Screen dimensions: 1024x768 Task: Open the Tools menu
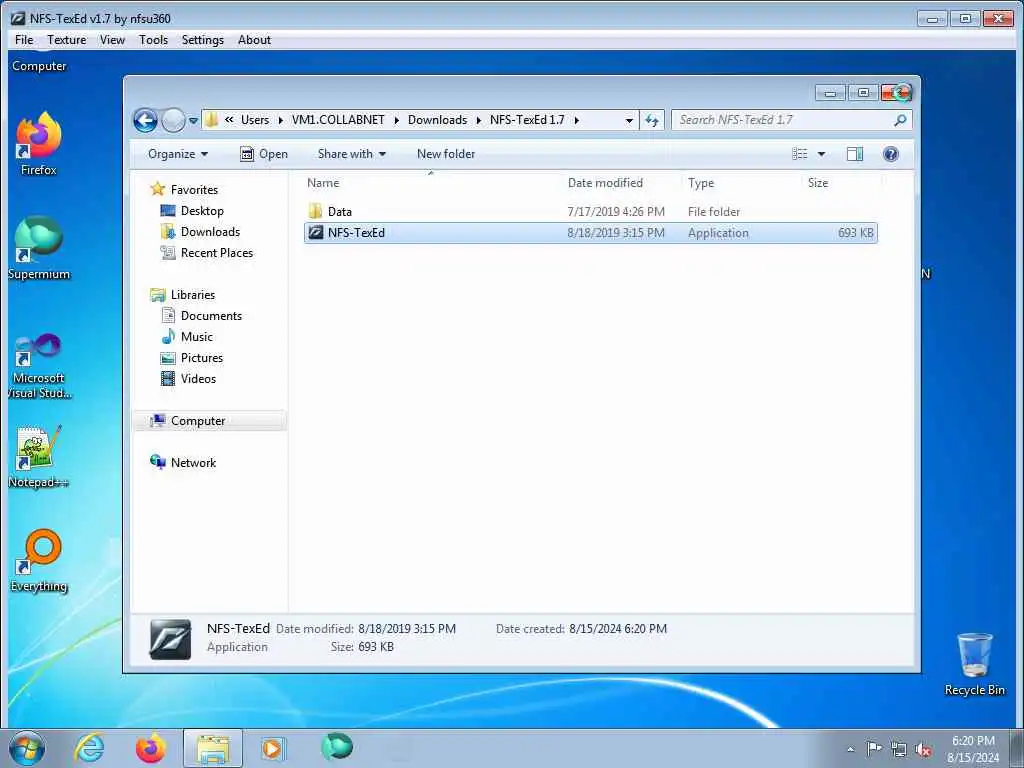[x=153, y=40]
